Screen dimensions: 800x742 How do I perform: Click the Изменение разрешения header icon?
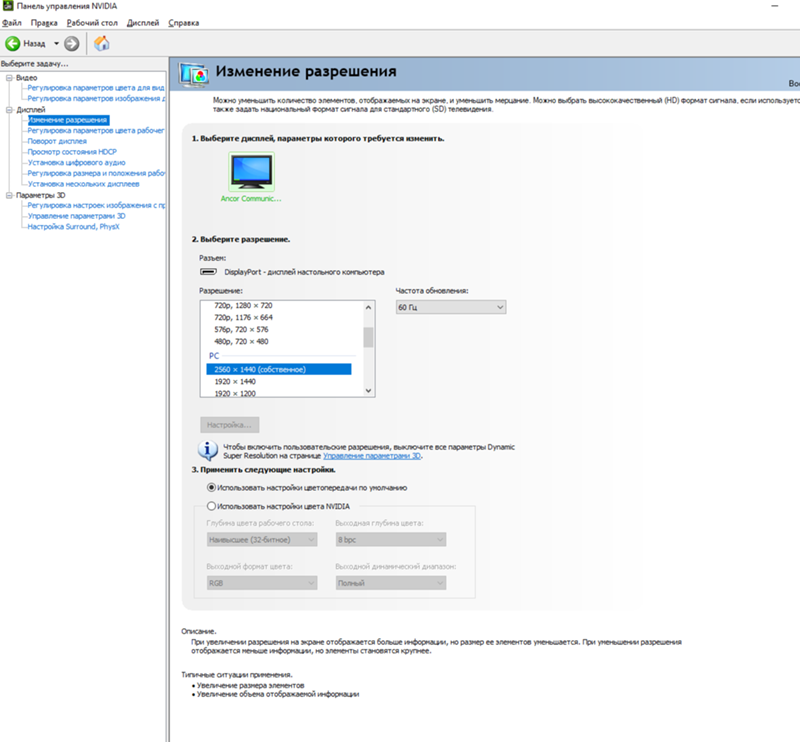click(194, 74)
